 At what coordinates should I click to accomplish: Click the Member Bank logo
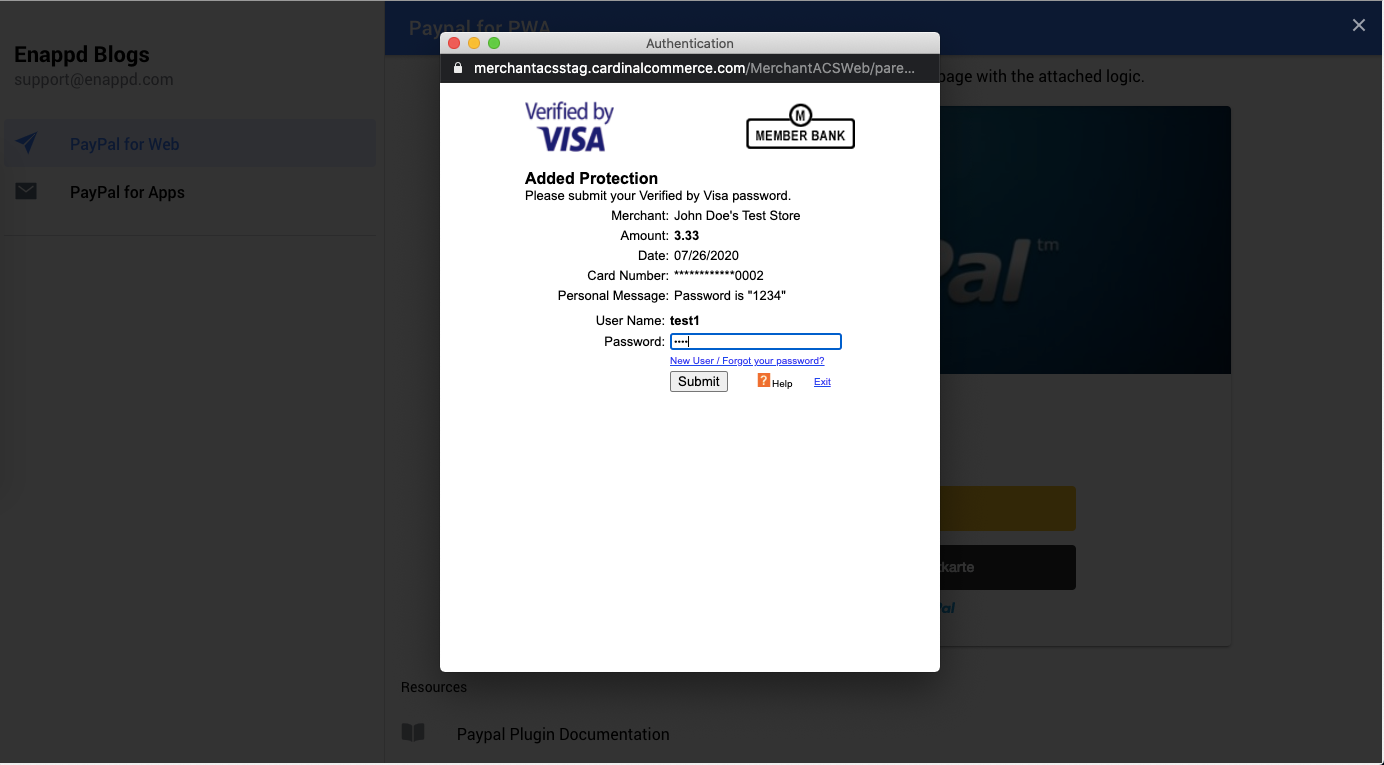click(800, 126)
